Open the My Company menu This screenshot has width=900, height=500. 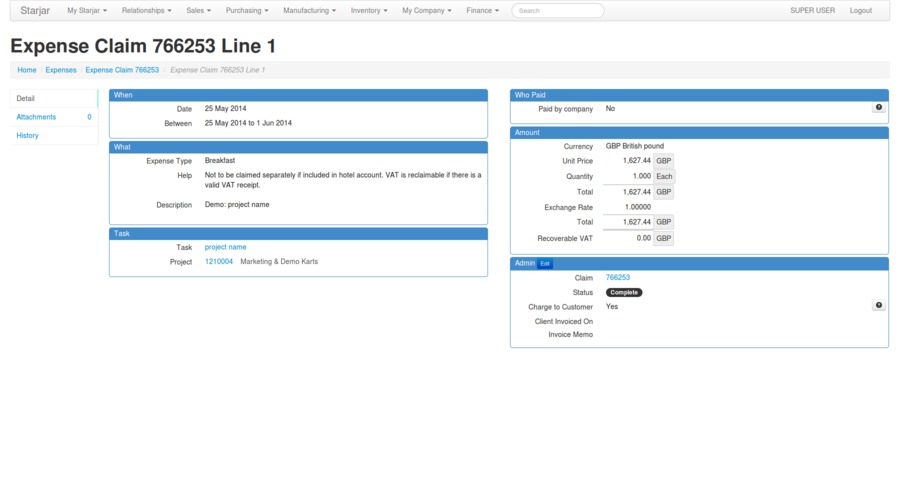426,11
